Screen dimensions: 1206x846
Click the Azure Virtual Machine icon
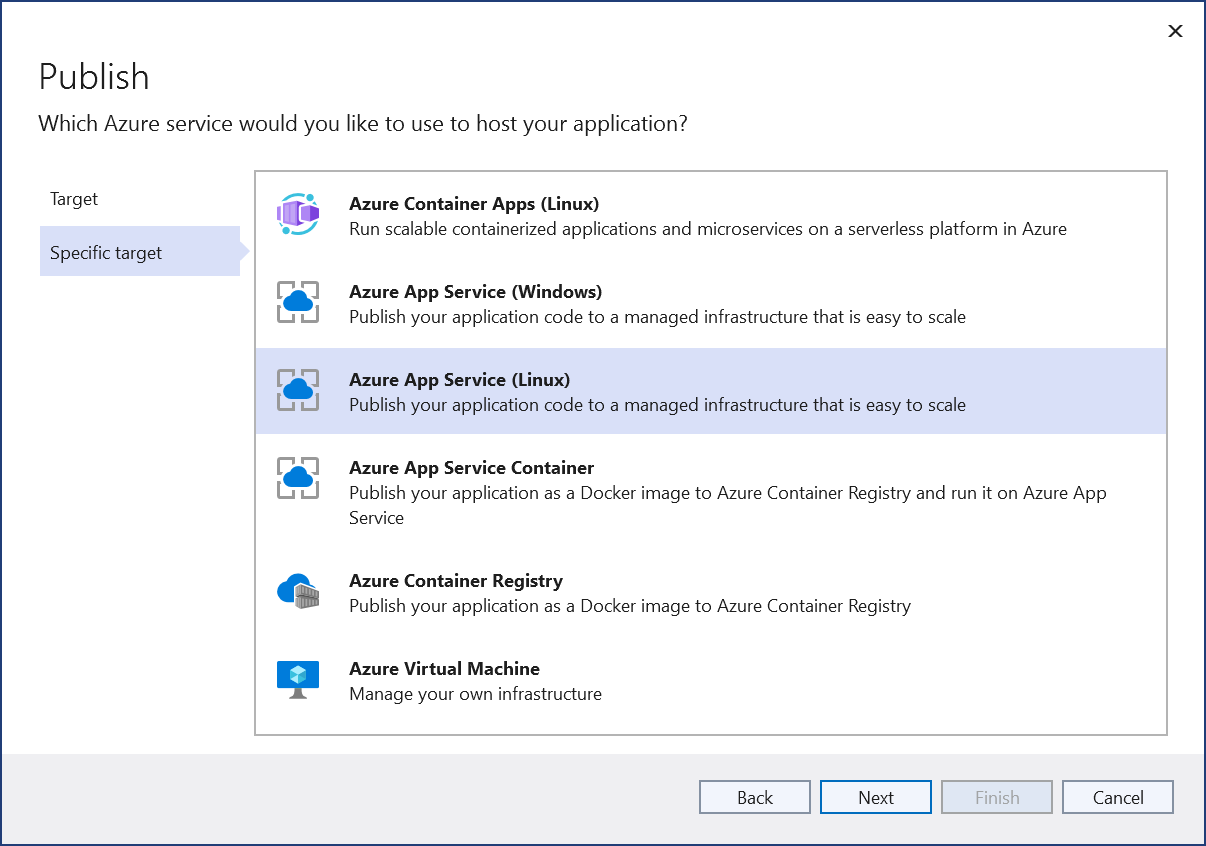297,680
